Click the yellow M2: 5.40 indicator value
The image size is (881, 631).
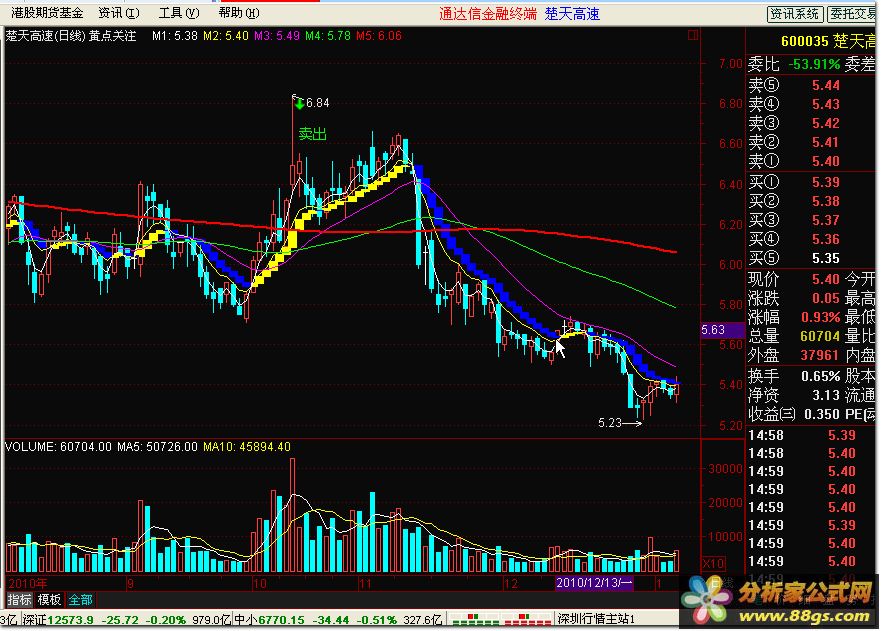[226, 36]
